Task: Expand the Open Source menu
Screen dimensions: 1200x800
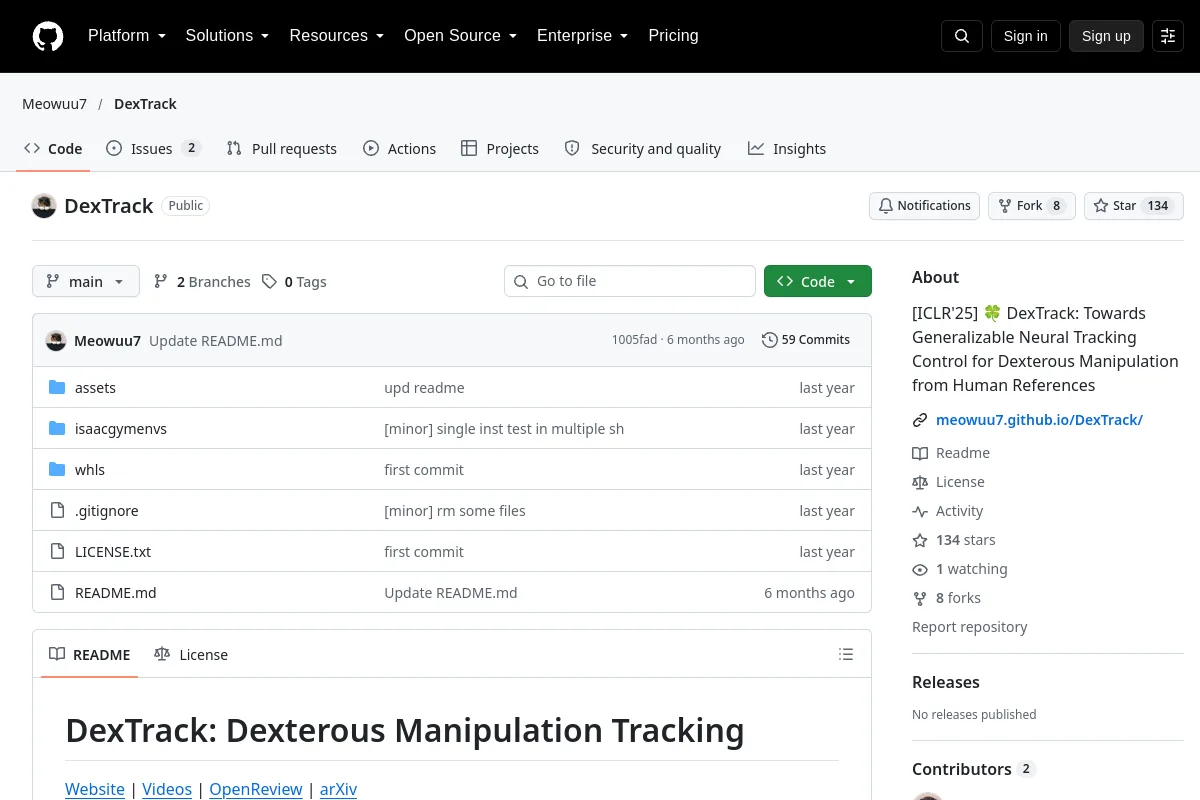Action: 460,36
